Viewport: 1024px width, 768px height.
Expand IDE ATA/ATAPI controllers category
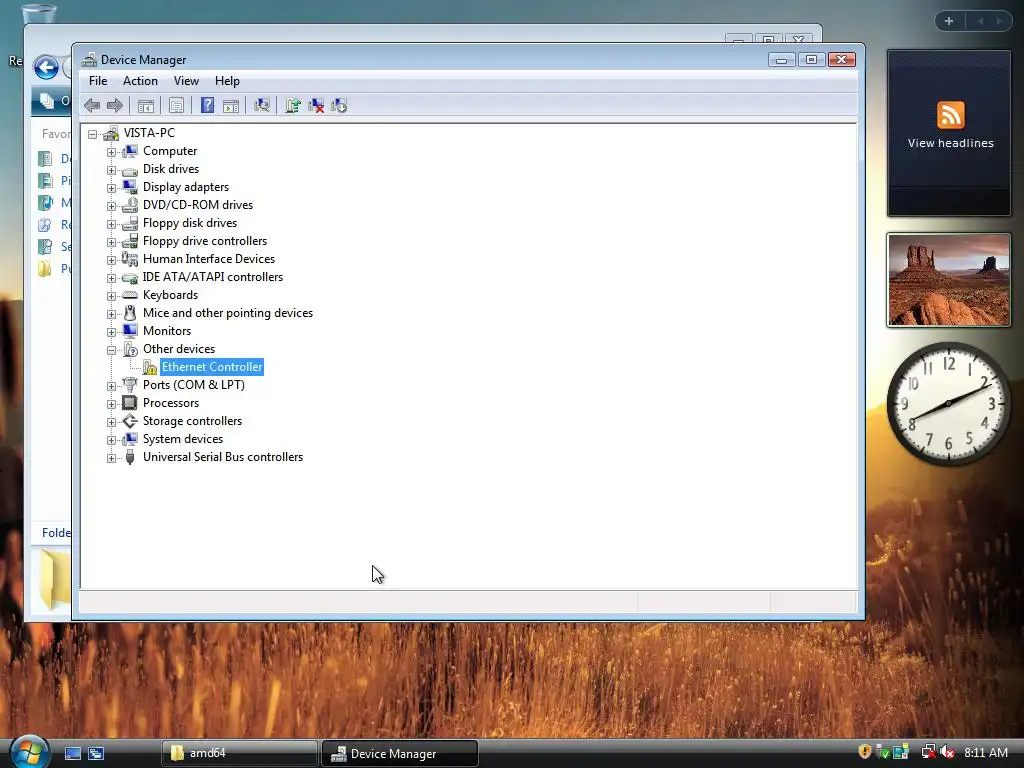112,278
